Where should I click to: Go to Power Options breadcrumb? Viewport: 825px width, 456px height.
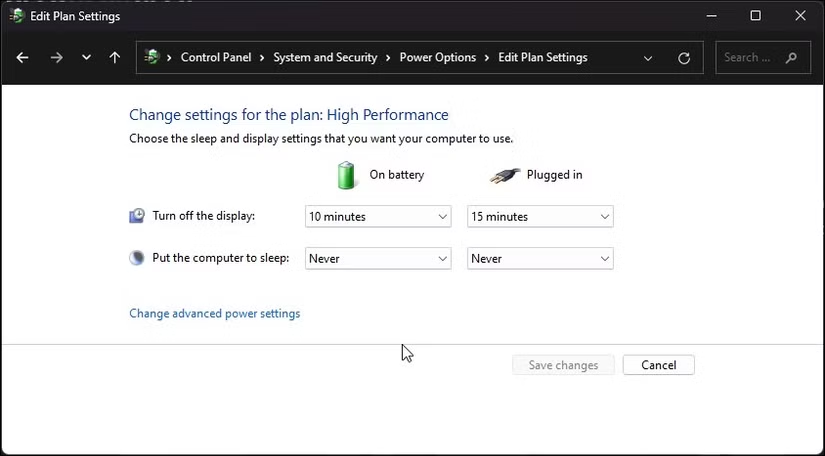click(438, 57)
